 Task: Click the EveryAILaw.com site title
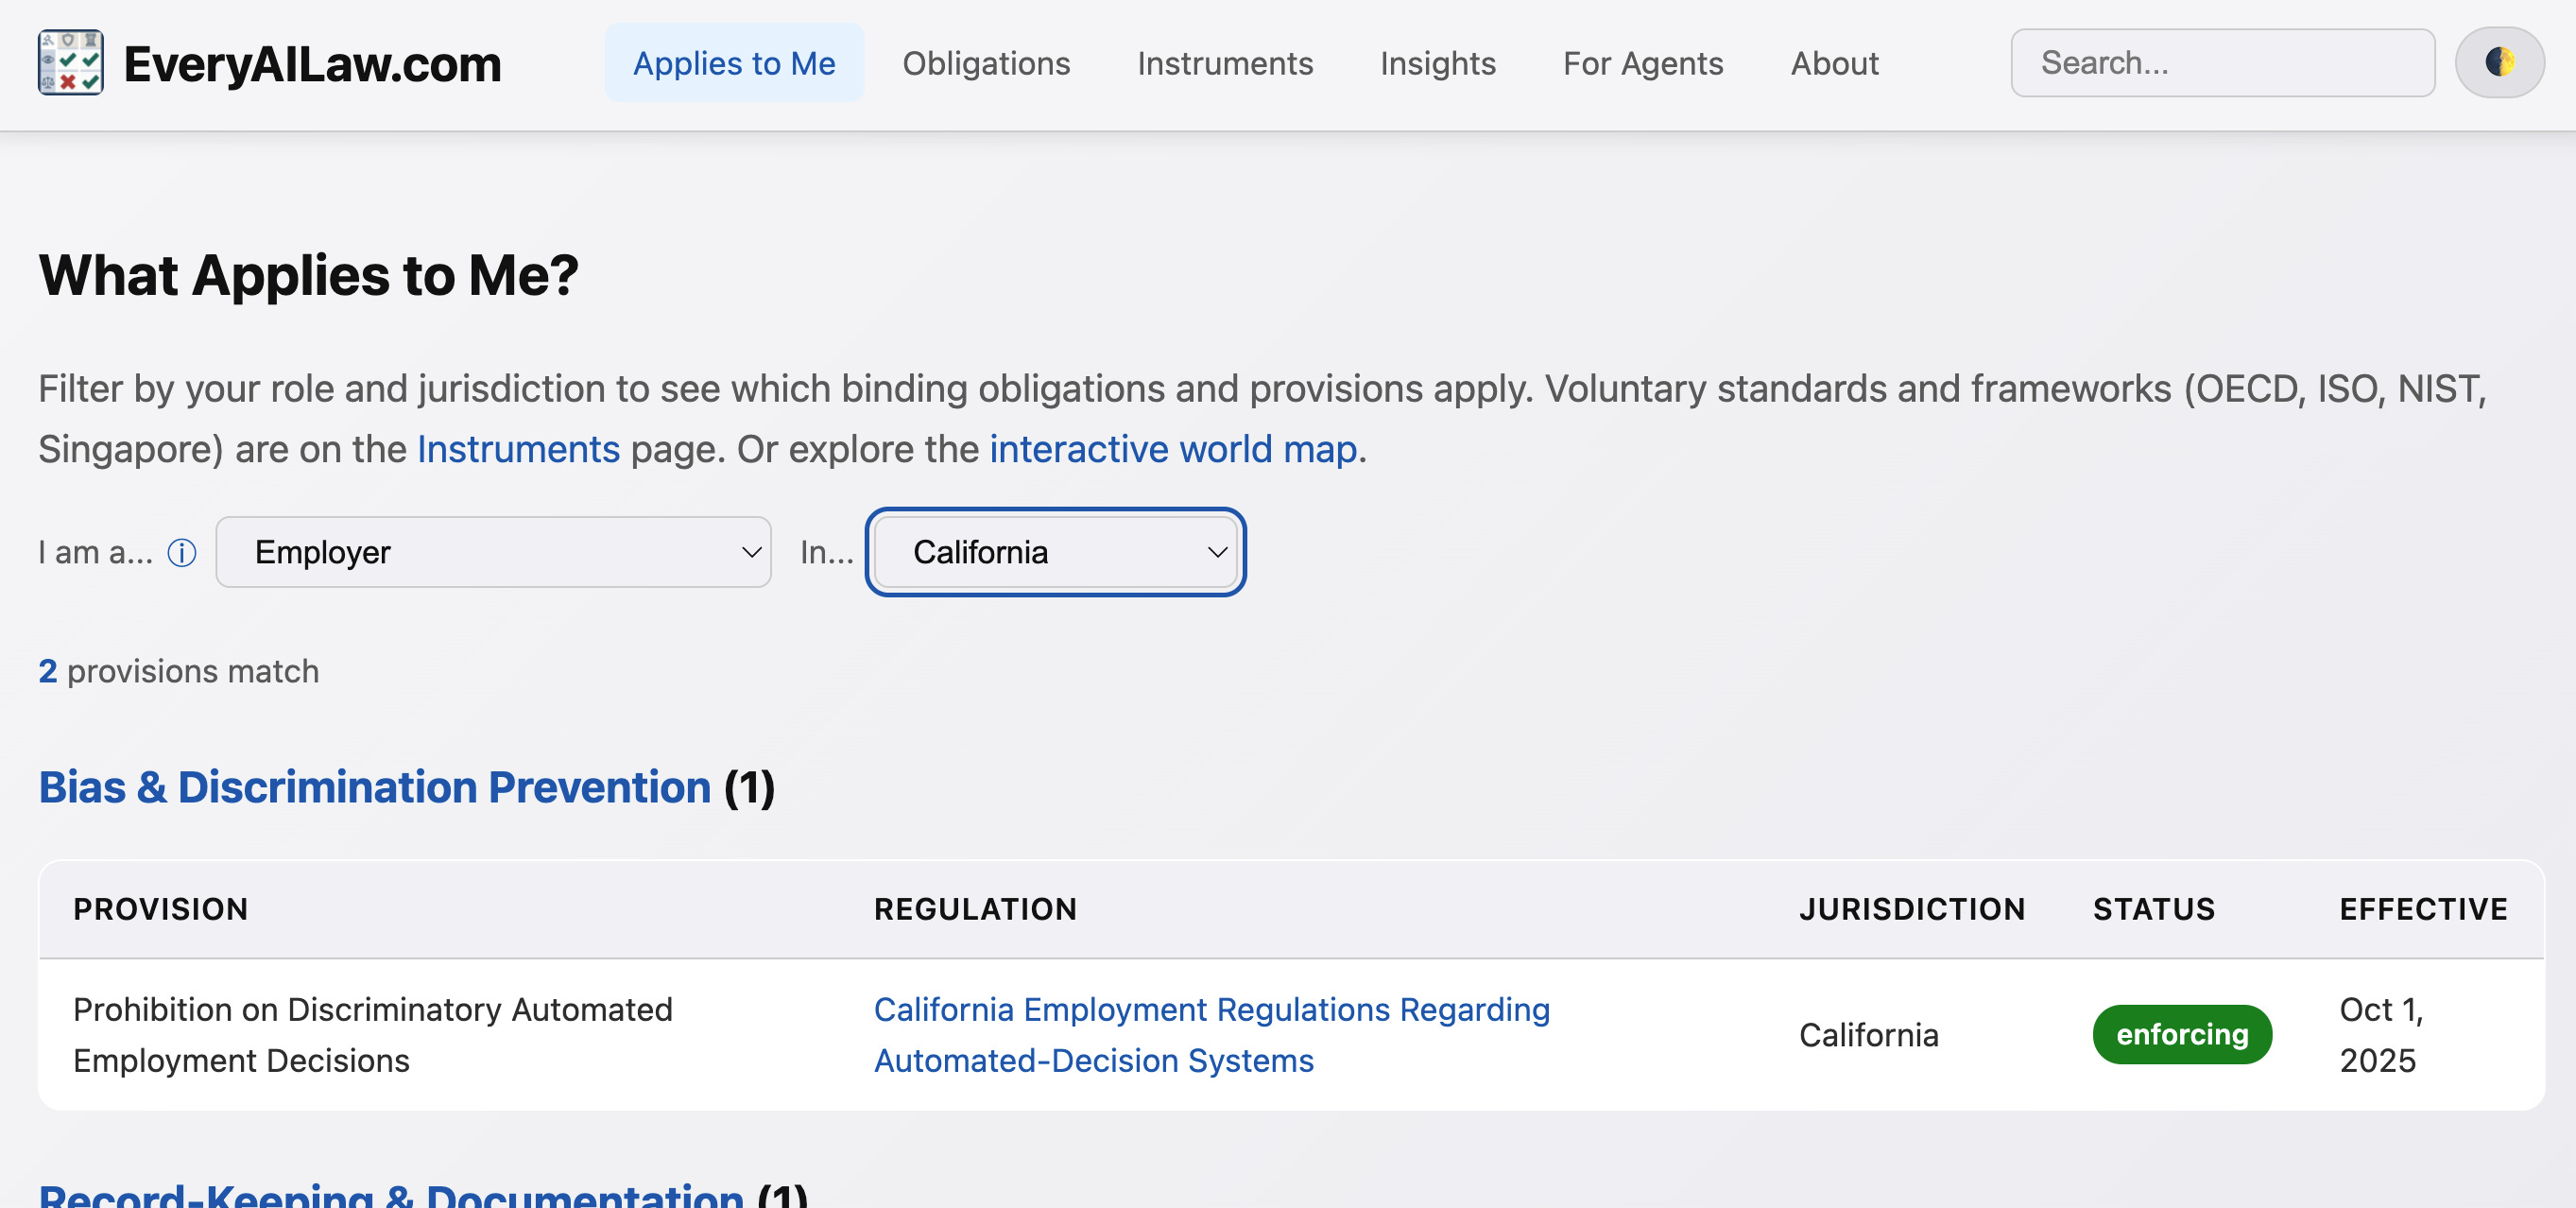pos(312,64)
